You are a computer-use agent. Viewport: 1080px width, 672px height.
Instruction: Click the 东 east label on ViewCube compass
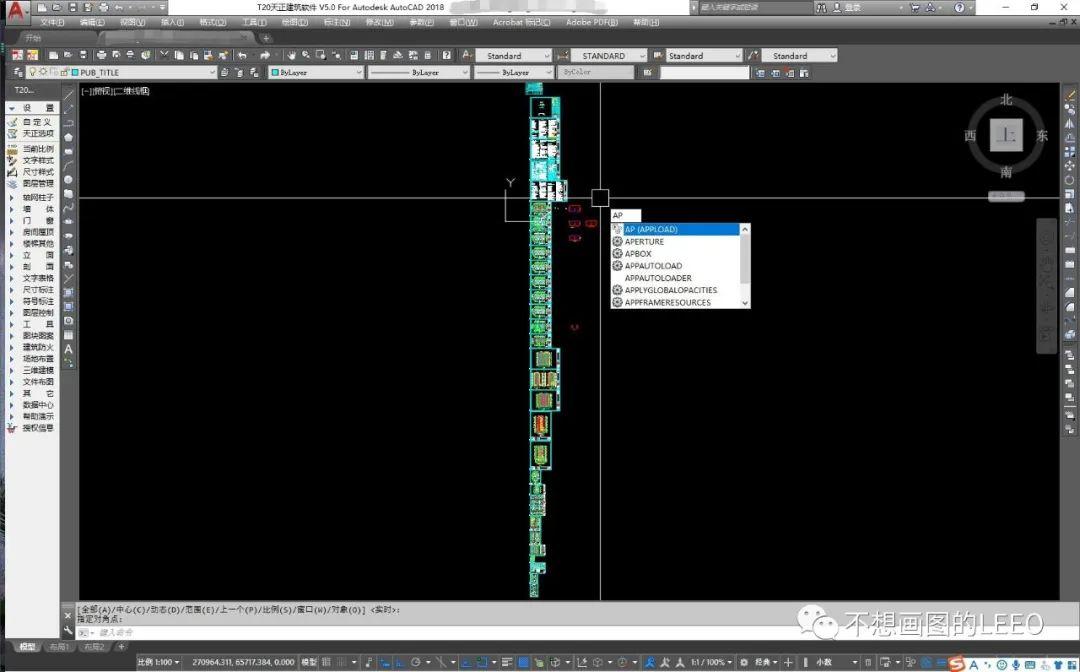[x=1042, y=136]
